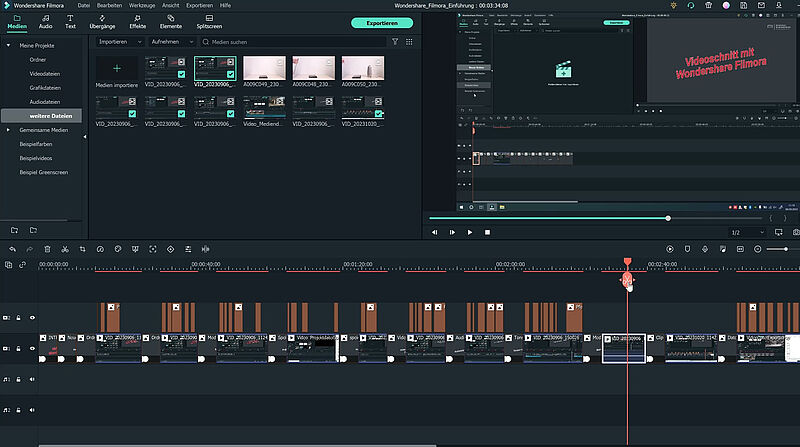The width and height of the screenshot is (800, 447).
Task: Open the crop tool in timeline toolbar
Action: 83,249
